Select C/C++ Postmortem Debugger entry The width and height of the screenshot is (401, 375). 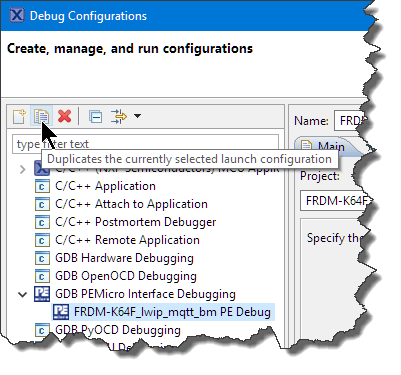coord(136,222)
